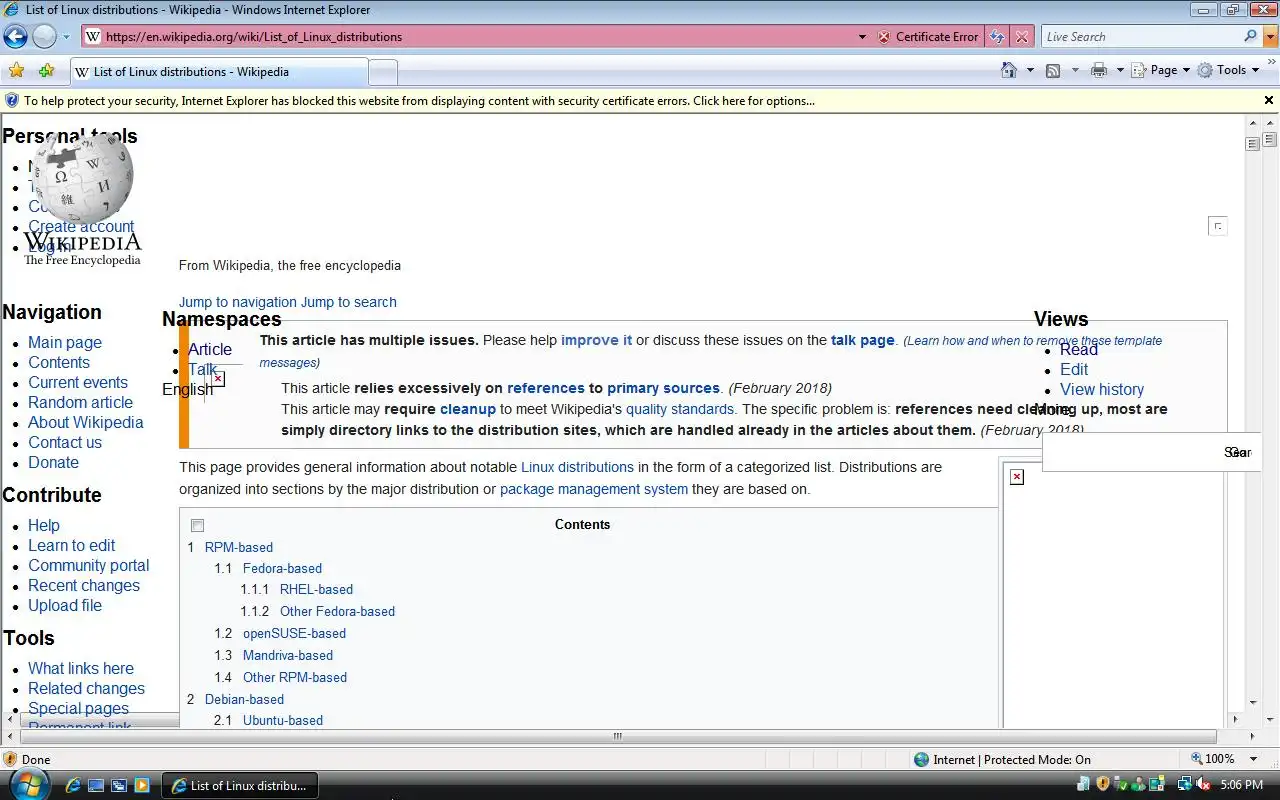This screenshot has height=800, width=1280.
Task: Select the Article namespace tab
Action: pyautogui.click(x=210, y=349)
